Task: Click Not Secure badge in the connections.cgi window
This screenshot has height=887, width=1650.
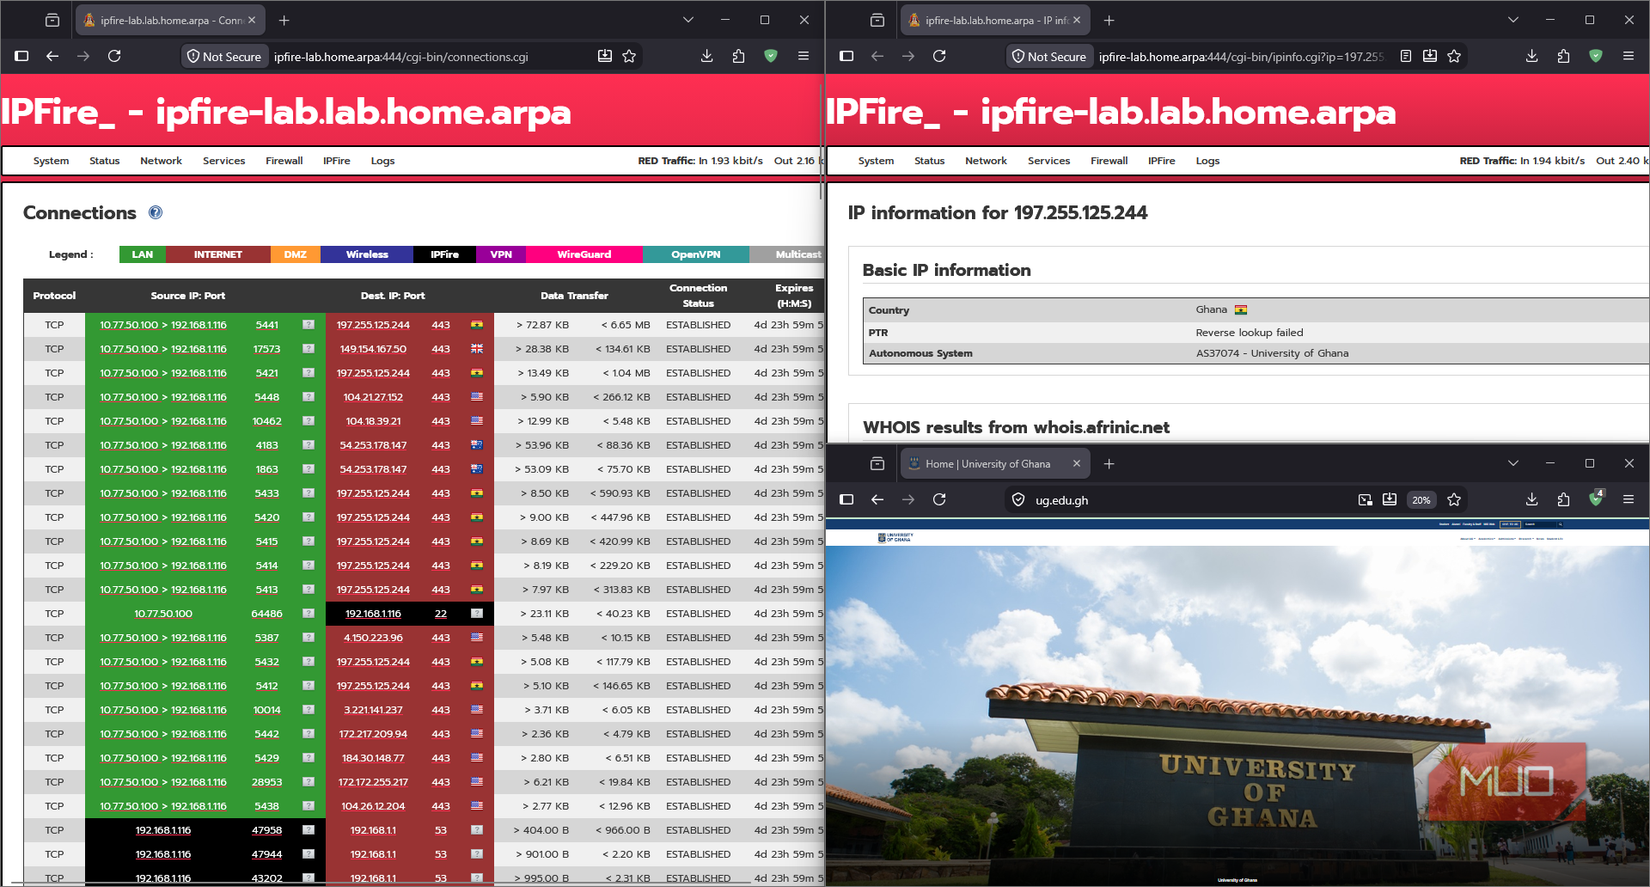Action: 225,57
